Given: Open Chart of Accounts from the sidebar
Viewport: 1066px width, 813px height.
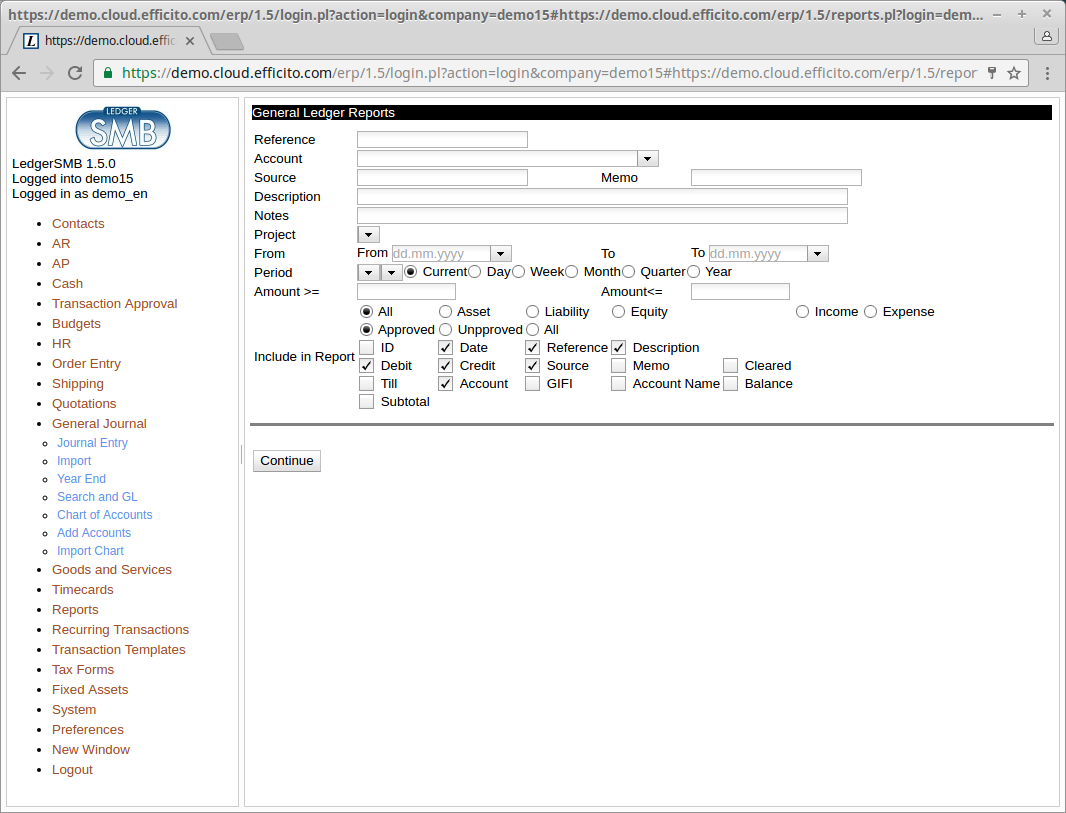Looking at the screenshot, I should pyautogui.click(x=104, y=515).
